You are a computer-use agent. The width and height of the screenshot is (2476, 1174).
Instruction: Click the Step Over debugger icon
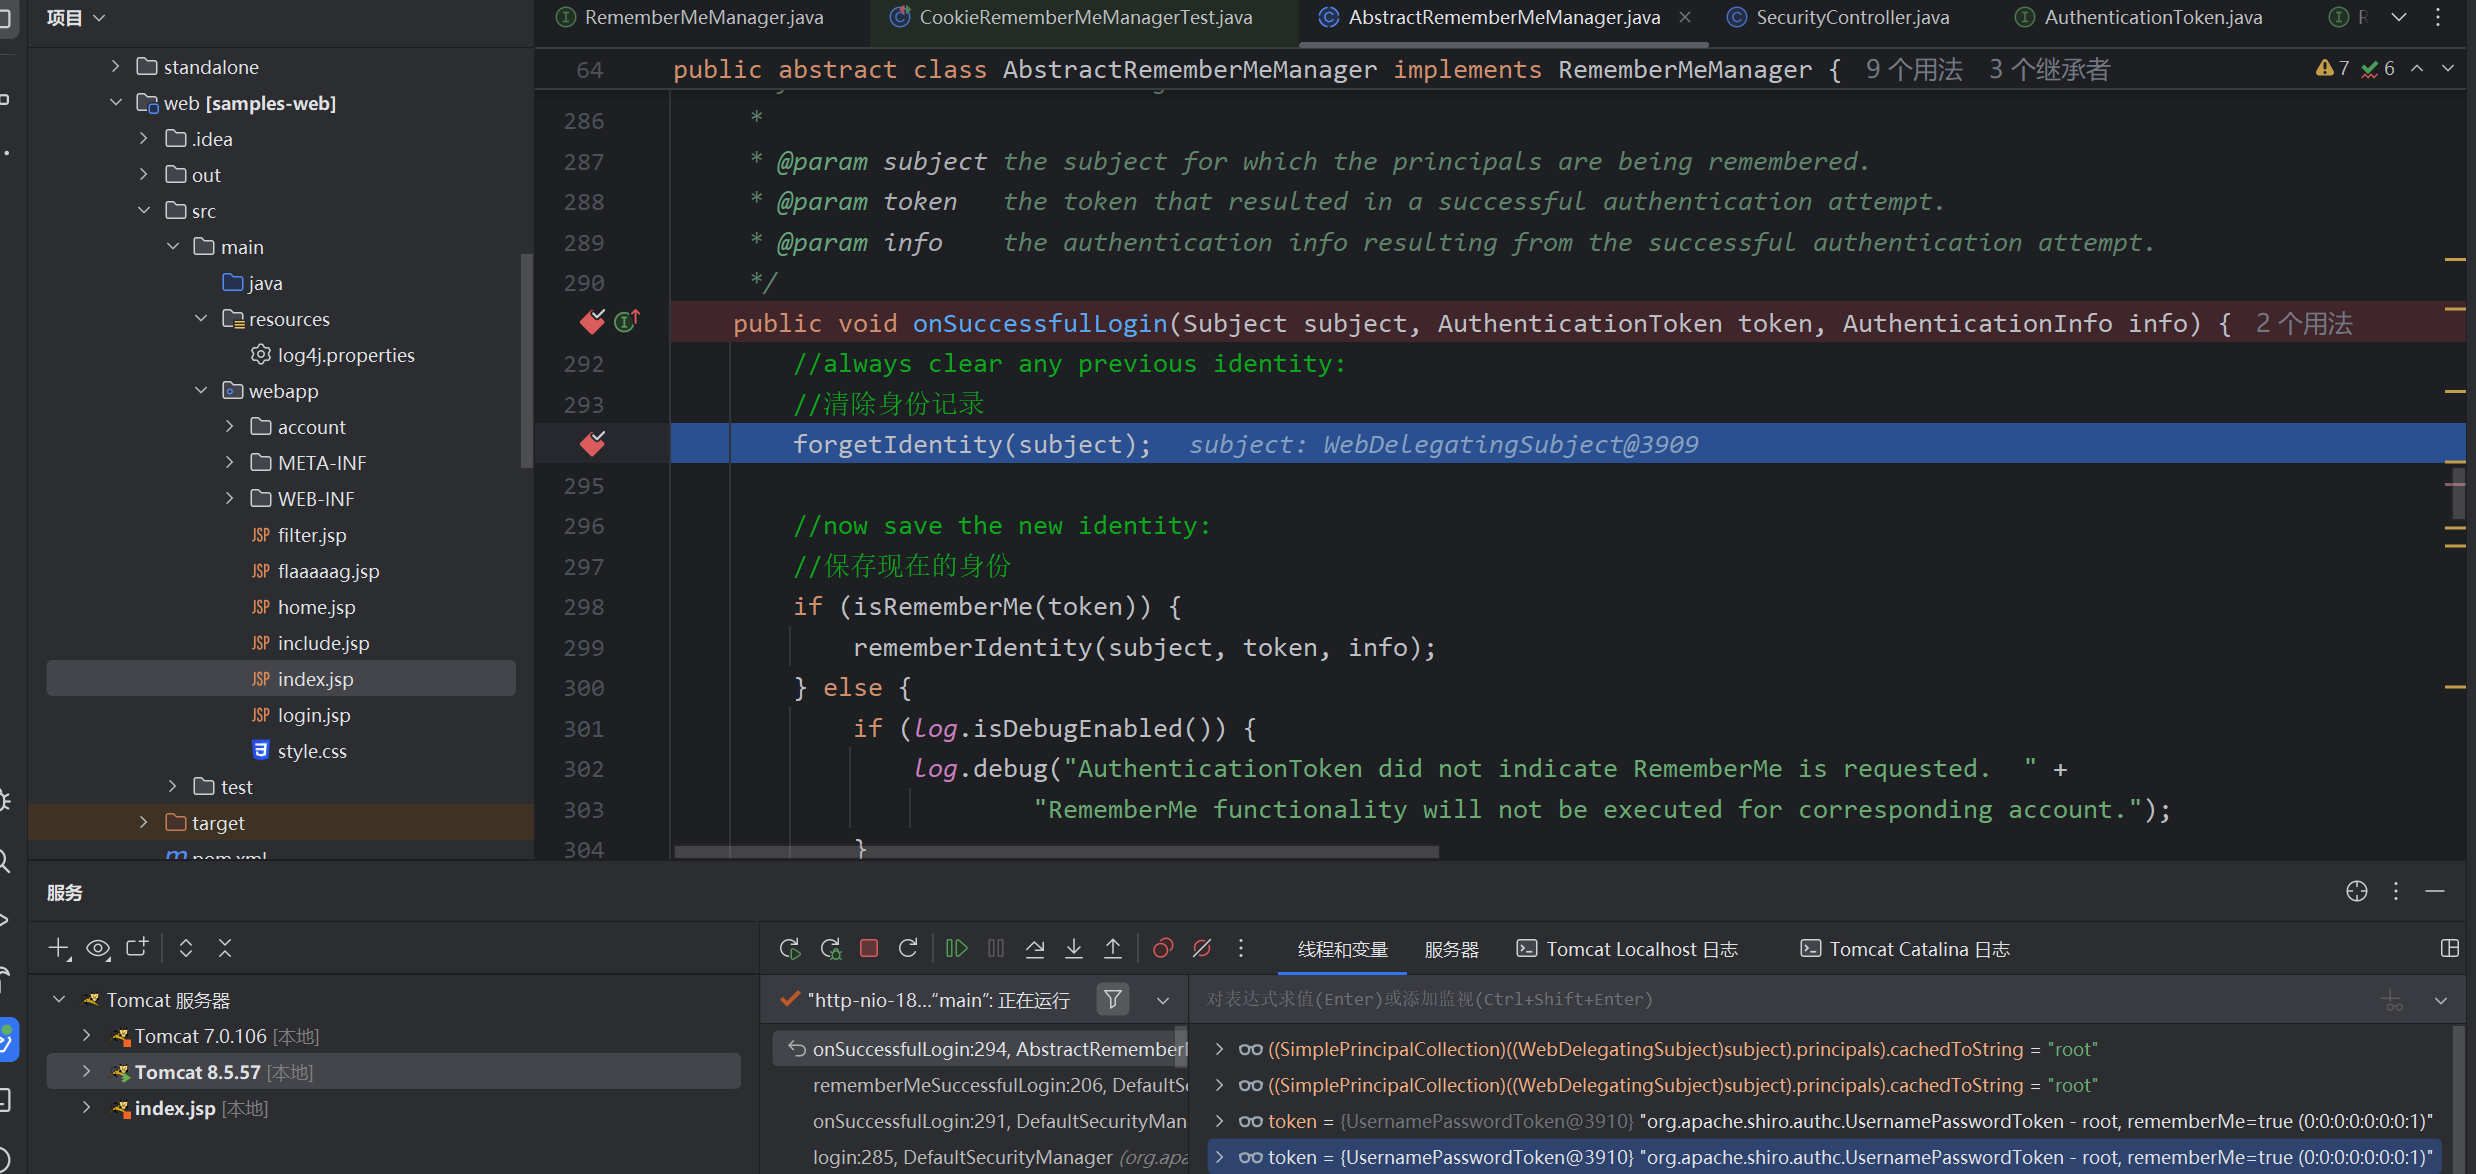(x=1035, y=948)
